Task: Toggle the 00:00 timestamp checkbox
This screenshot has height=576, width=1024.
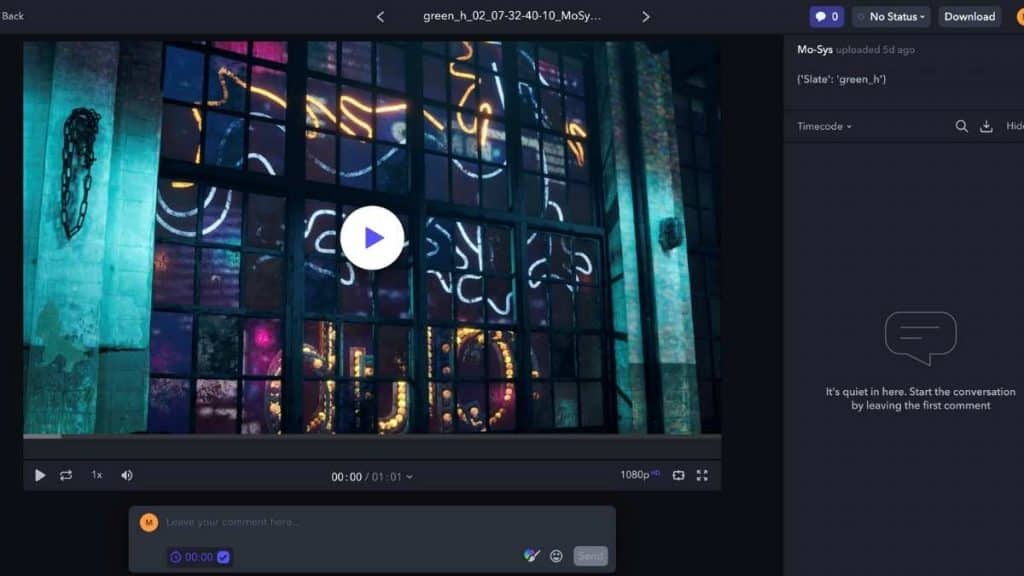Action: tap(223, 557)
